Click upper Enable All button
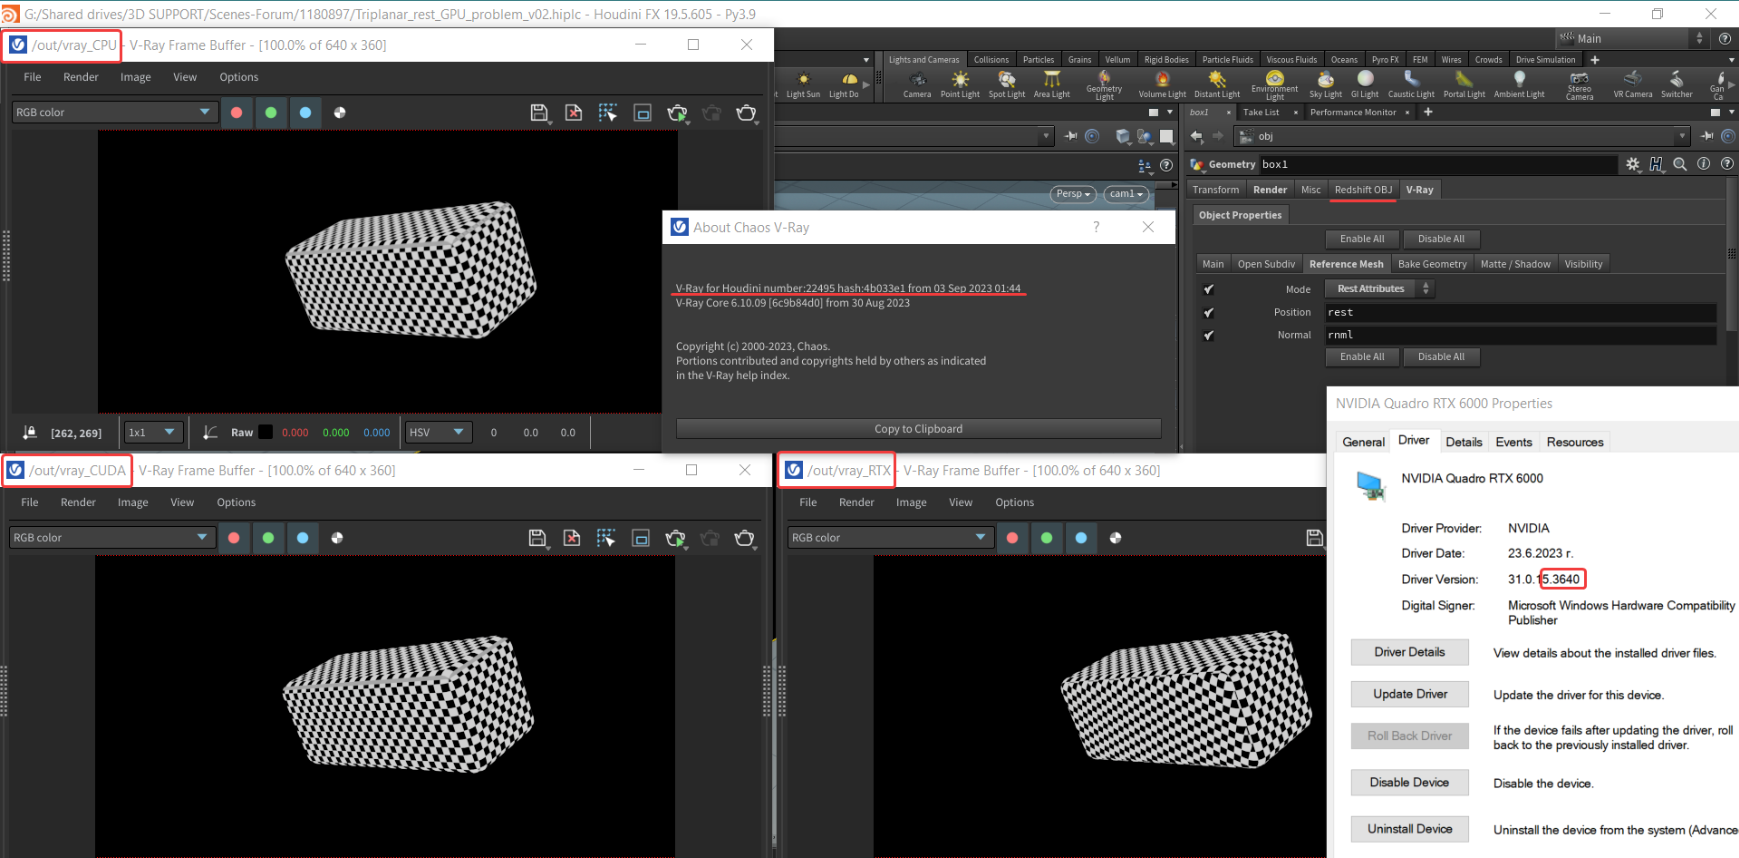1739x858 pixels. [x=1362, y=239]
